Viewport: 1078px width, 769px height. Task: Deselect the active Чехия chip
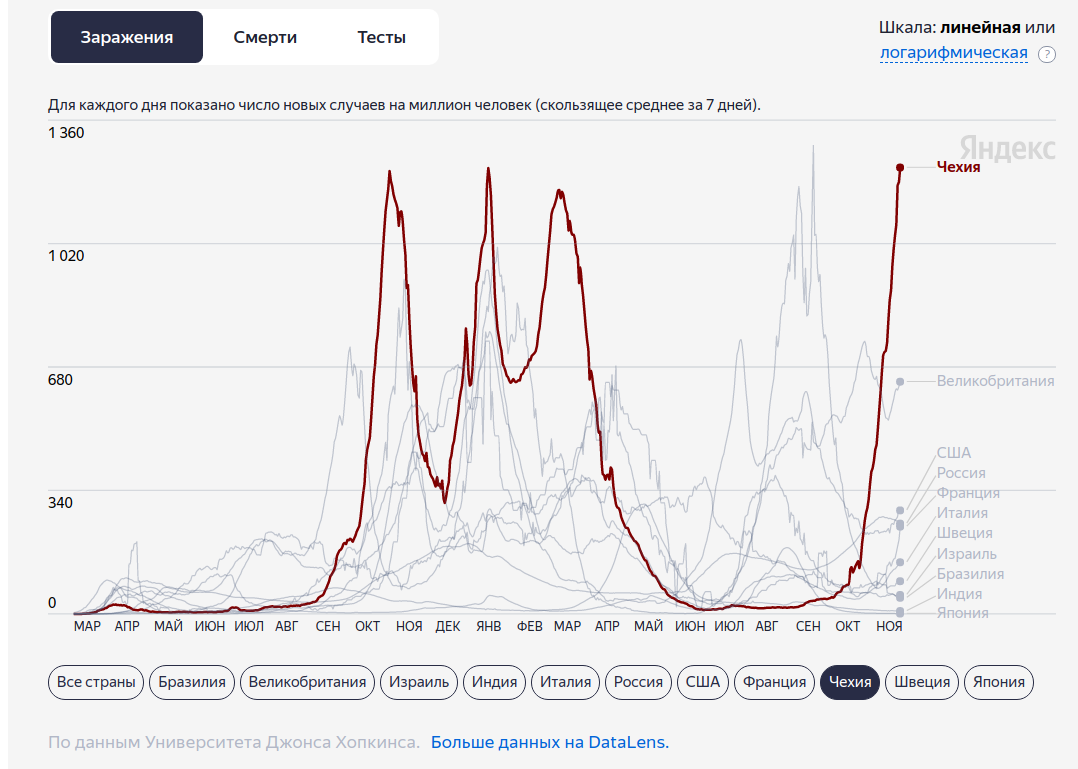pos(849,682)
